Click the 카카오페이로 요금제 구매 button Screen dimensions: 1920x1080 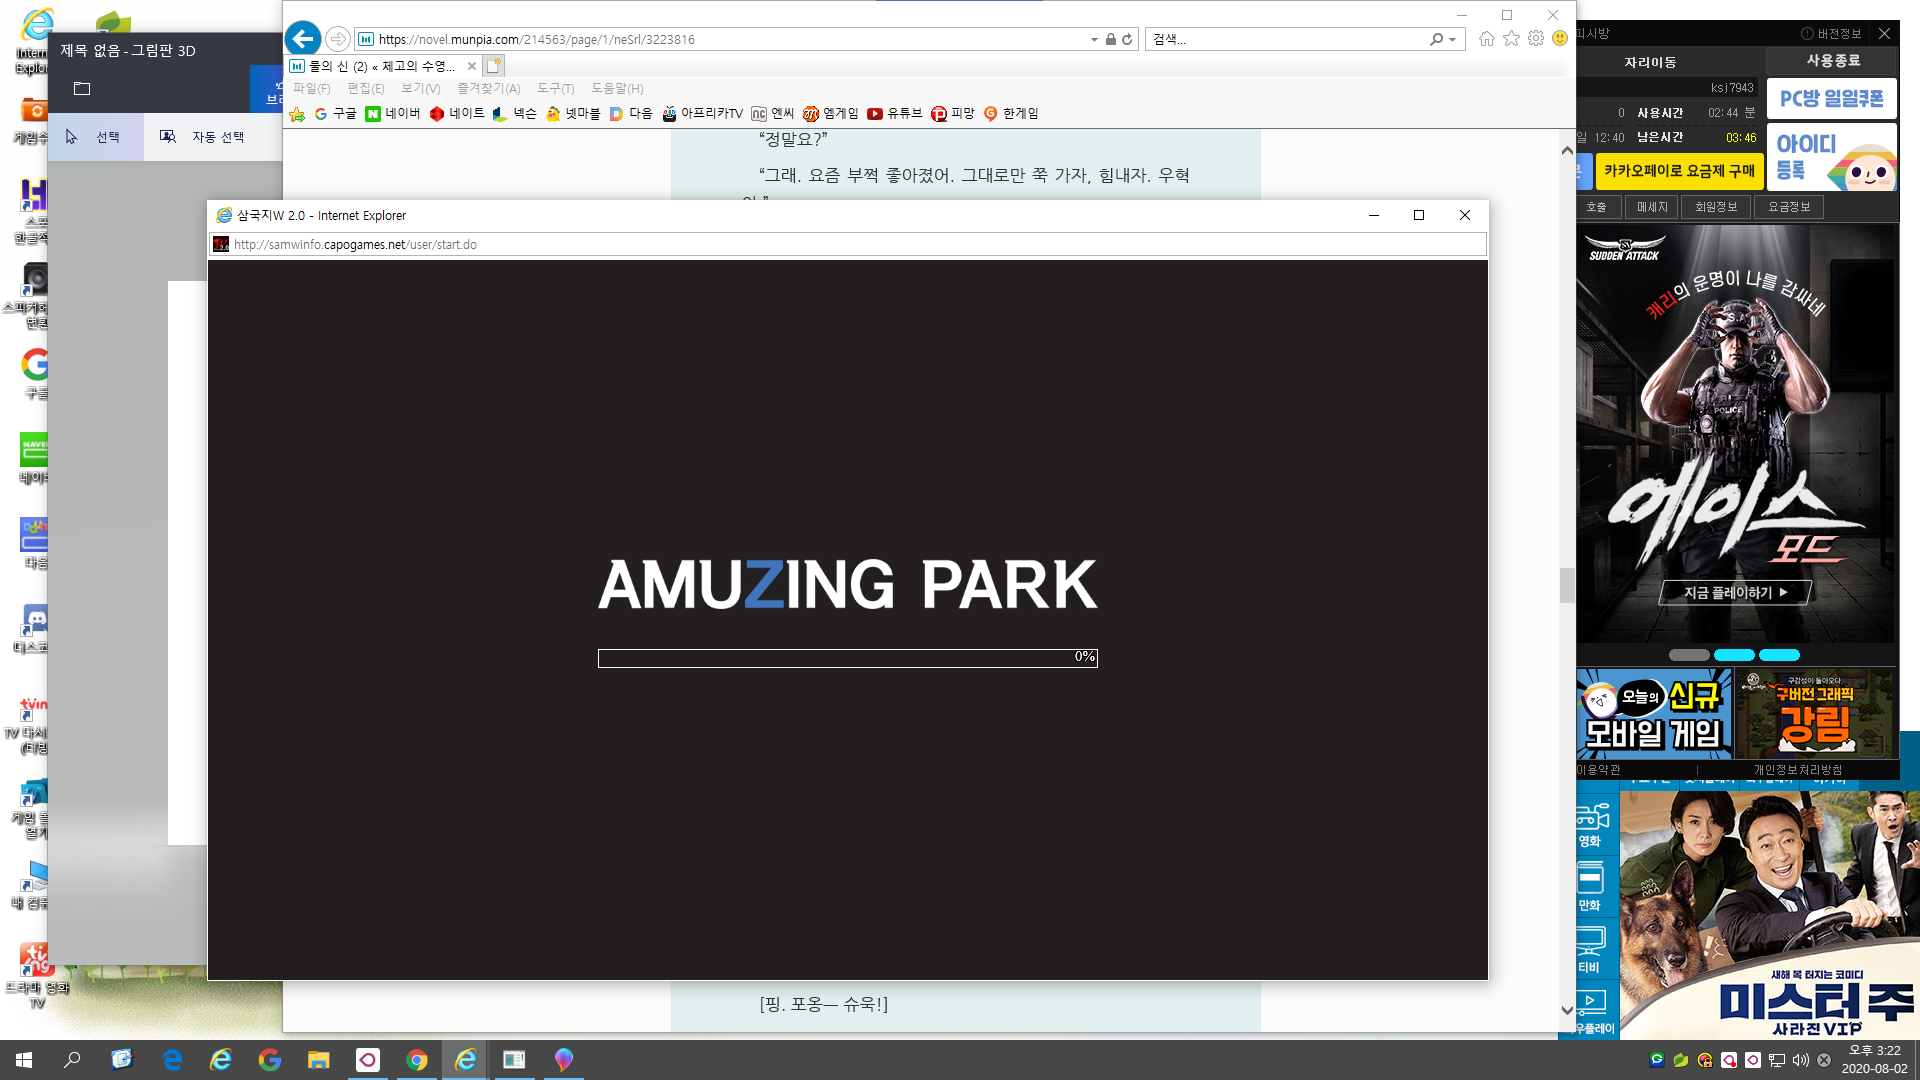click(x=1679, y=171)
